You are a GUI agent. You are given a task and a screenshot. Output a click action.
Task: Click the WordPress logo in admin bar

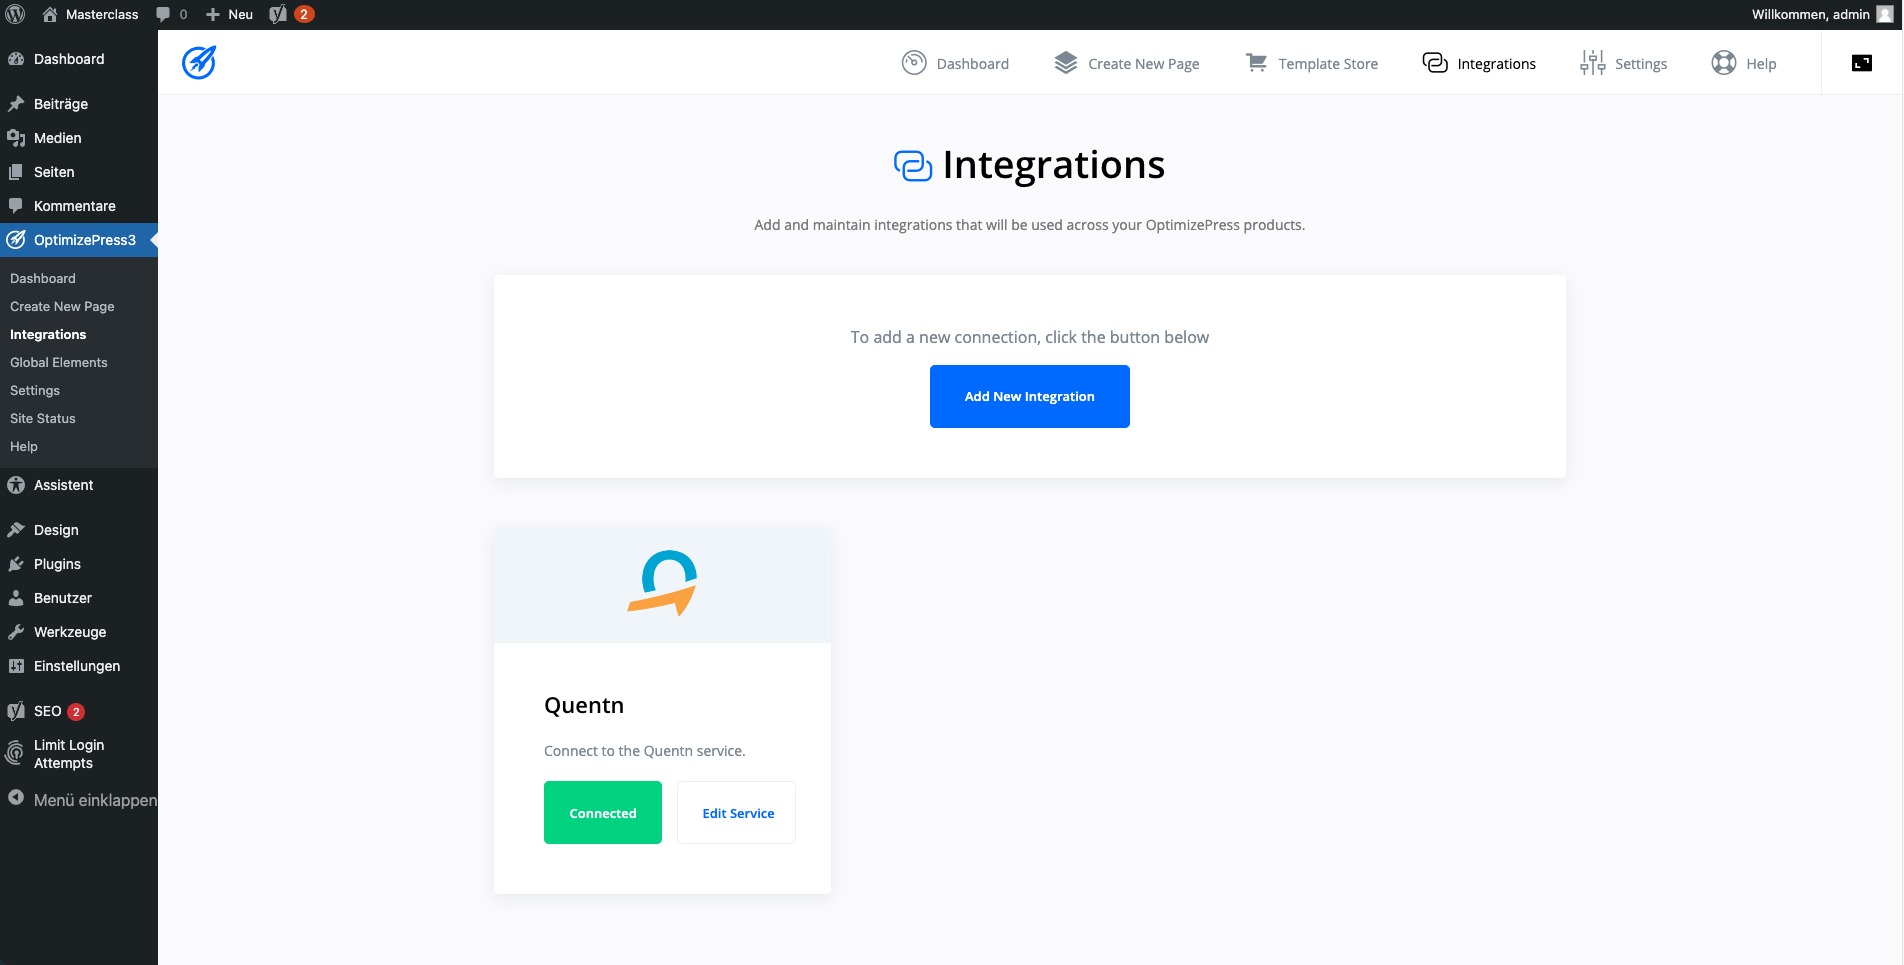[15, 14]
